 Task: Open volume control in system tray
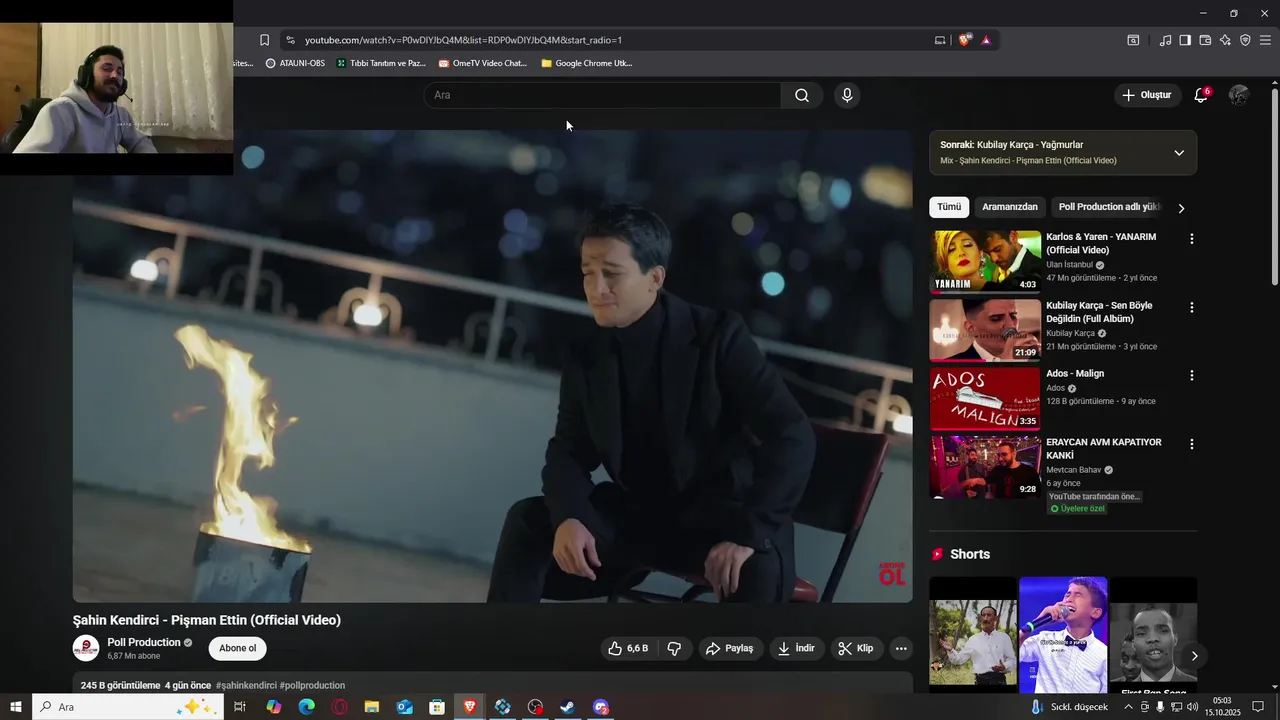click(x=1192, y=707)
